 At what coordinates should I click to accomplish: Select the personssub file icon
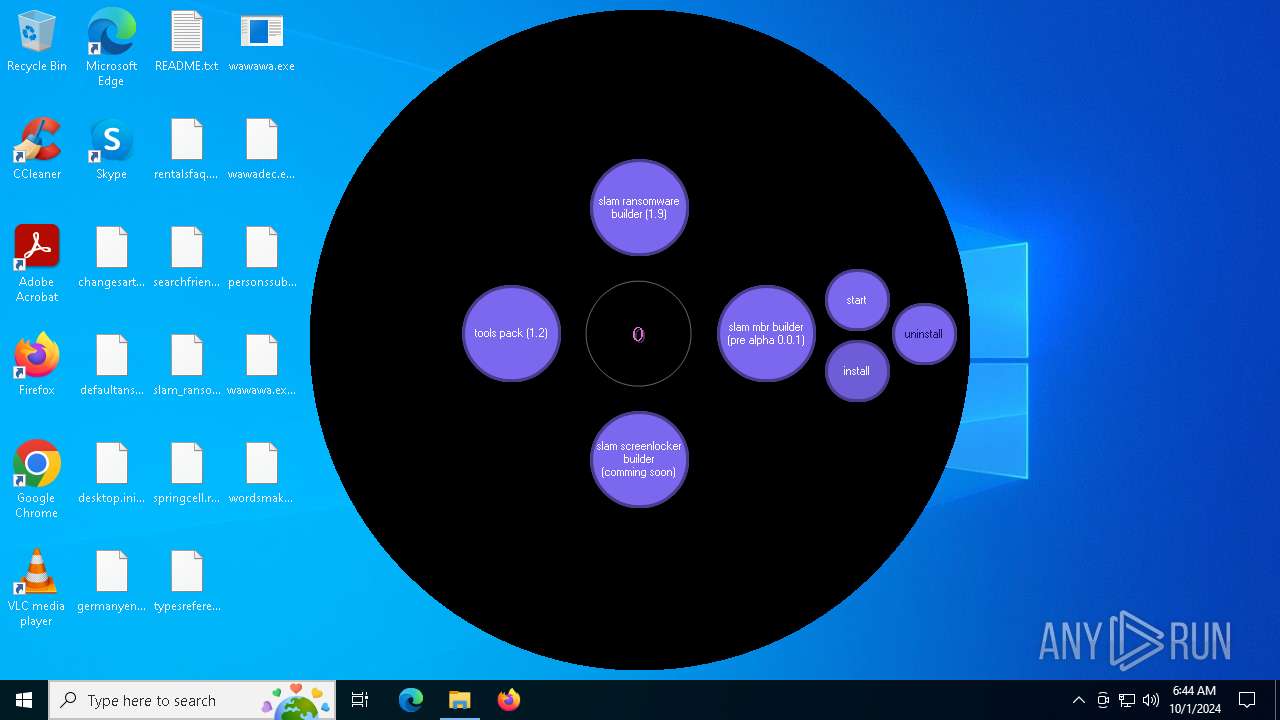coord(261,258)
